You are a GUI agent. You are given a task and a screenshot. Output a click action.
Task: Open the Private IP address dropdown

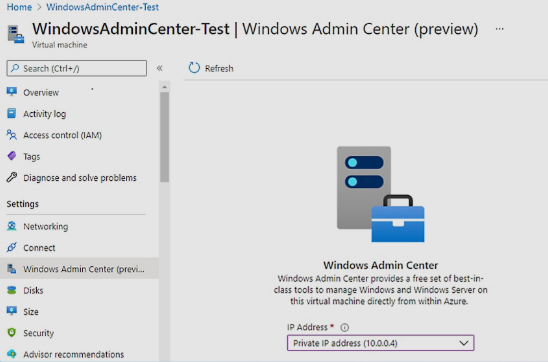tap(380, 343)
